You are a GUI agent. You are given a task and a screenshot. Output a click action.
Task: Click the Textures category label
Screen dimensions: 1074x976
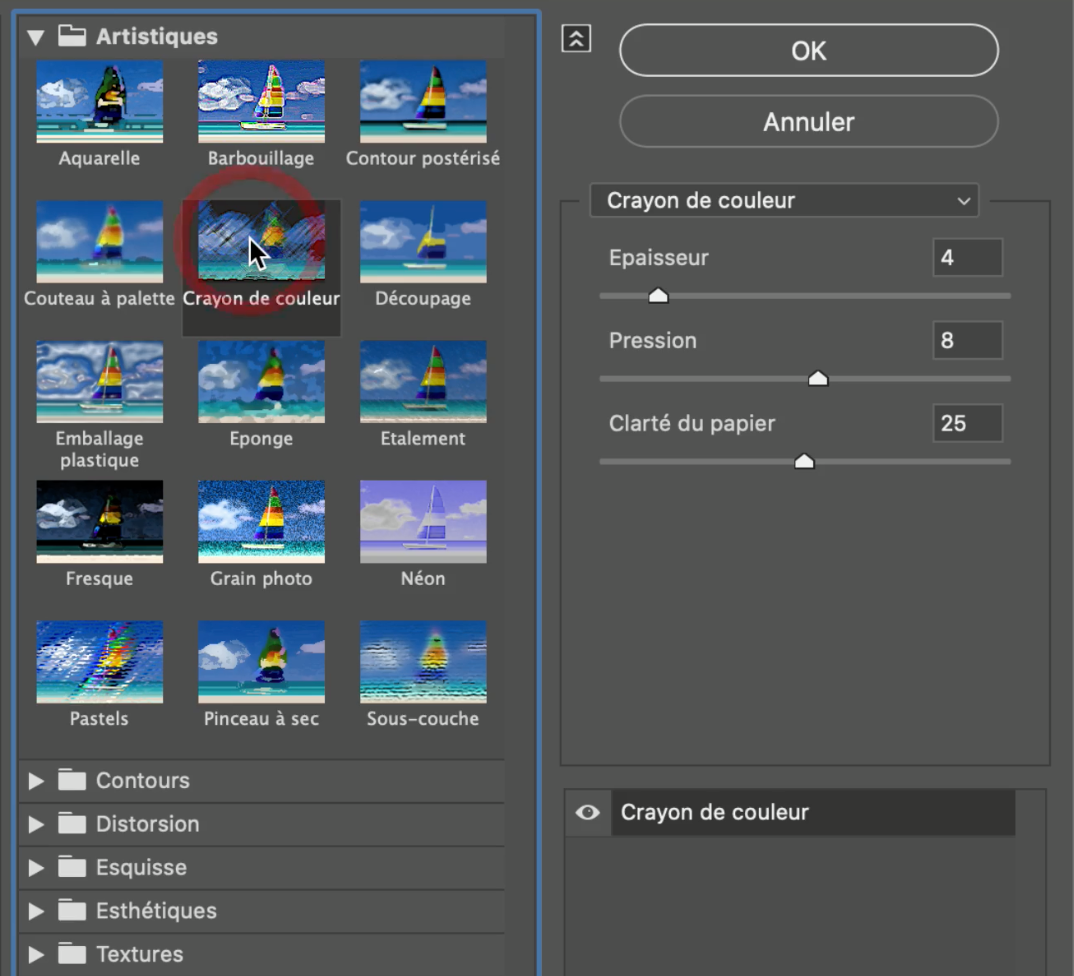(140, 954)
